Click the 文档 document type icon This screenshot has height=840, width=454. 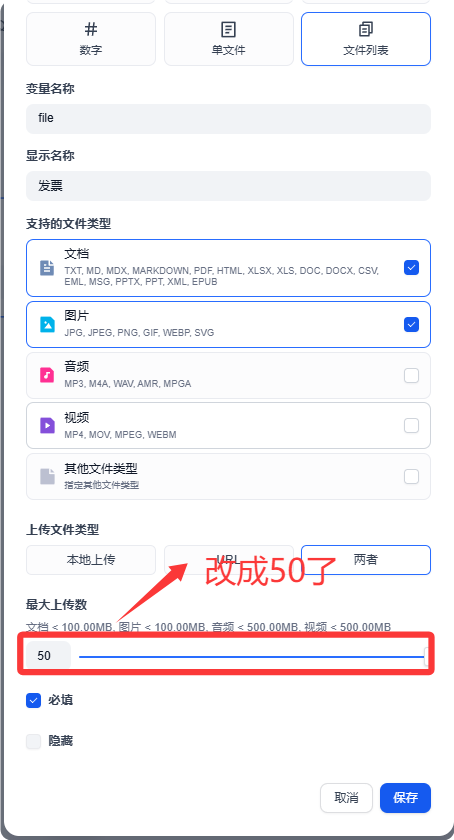tap(47, 267)
